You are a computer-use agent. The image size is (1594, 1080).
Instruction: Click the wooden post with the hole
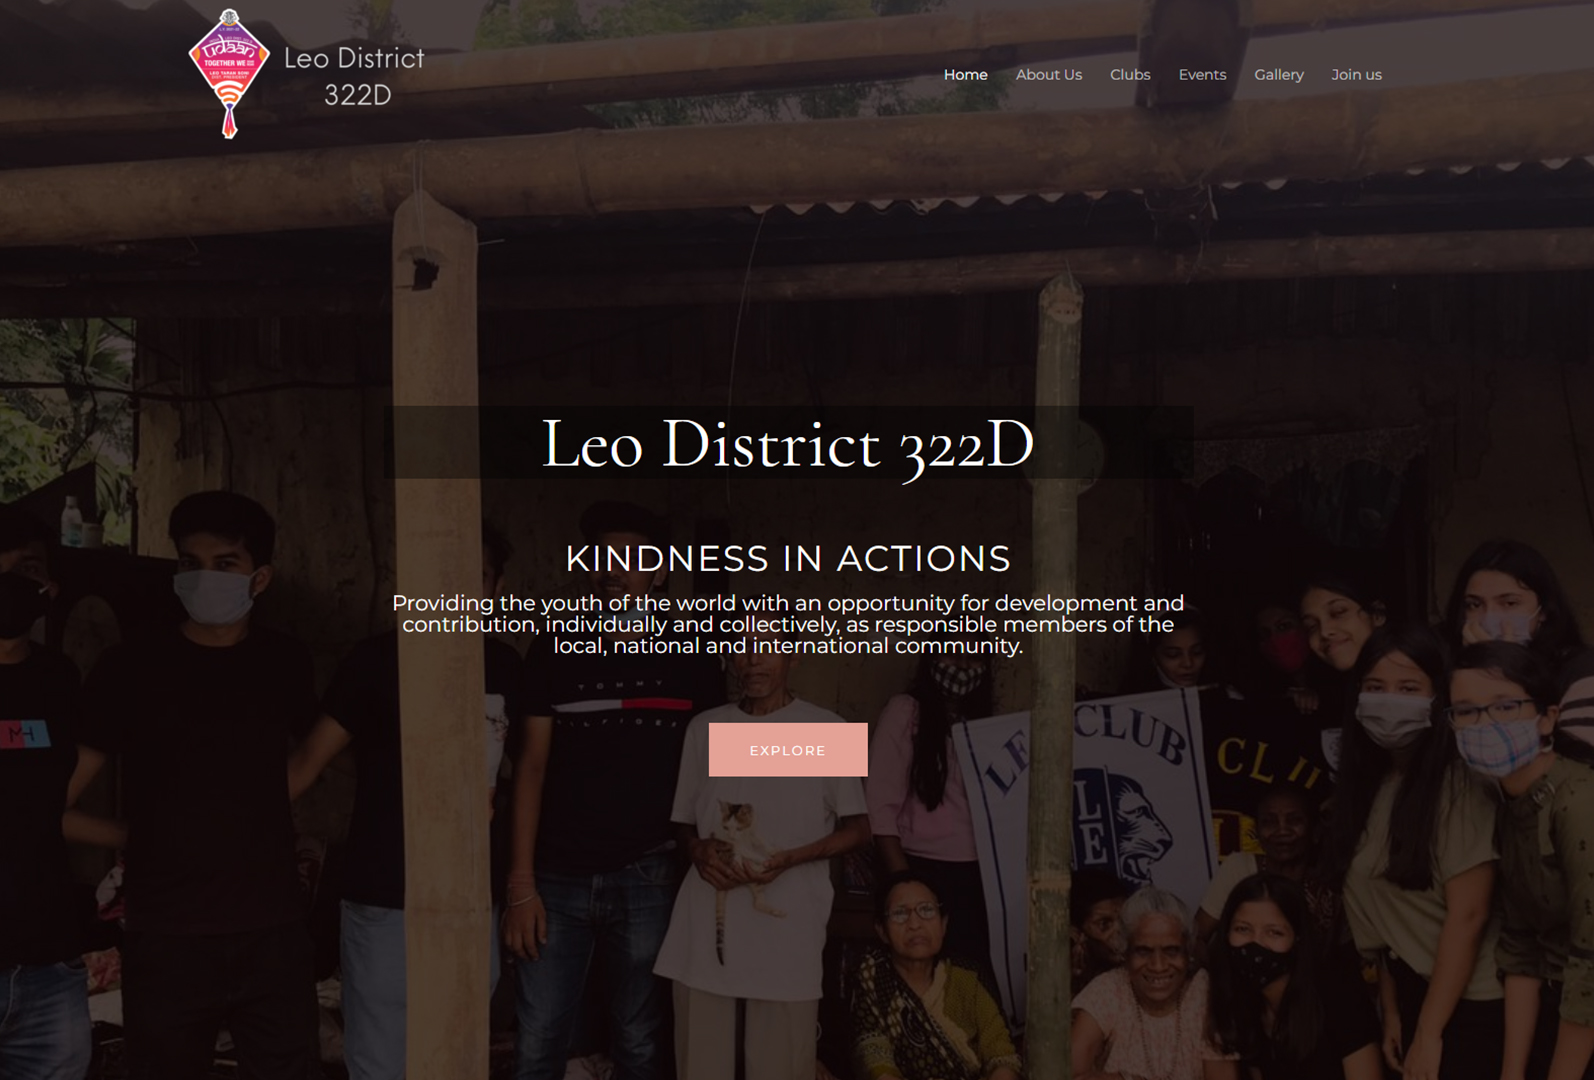pyautogui.click(x=435, y=500)
